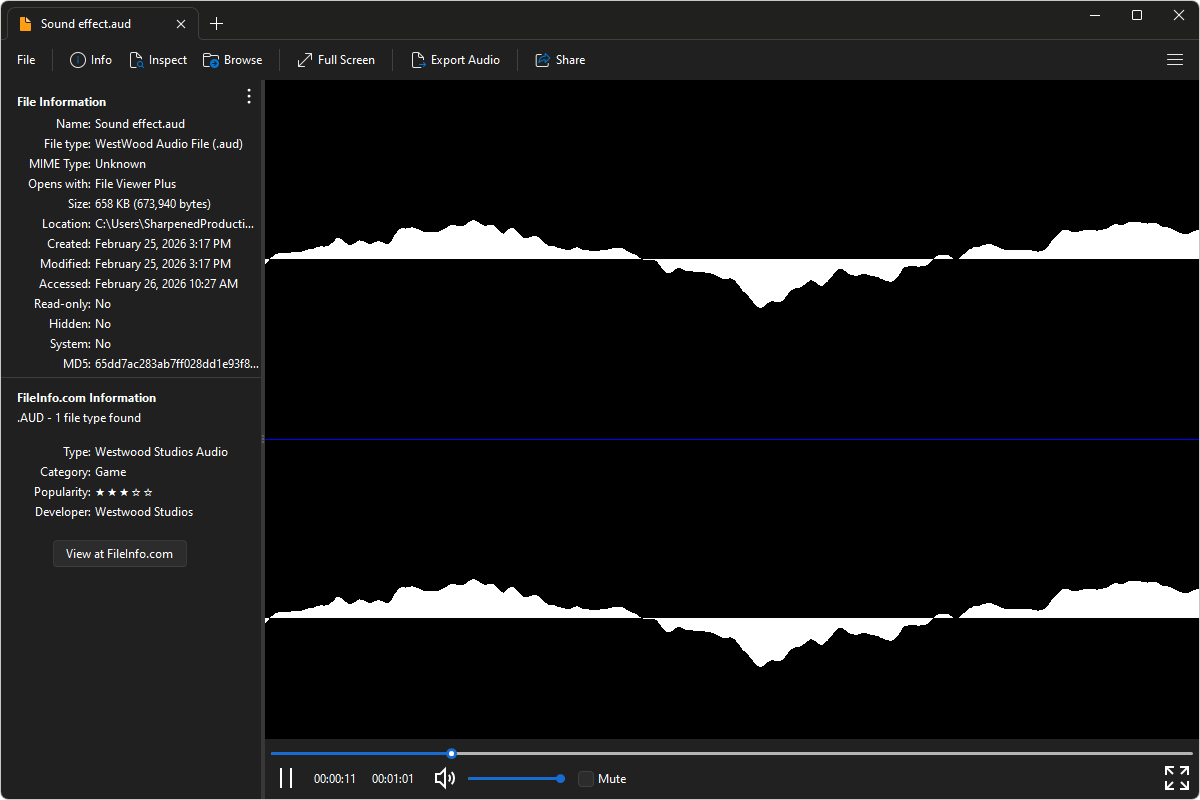Open a new tab with the plus button
The width and height of the screenshot is (1200, 800).
point(216,23)
